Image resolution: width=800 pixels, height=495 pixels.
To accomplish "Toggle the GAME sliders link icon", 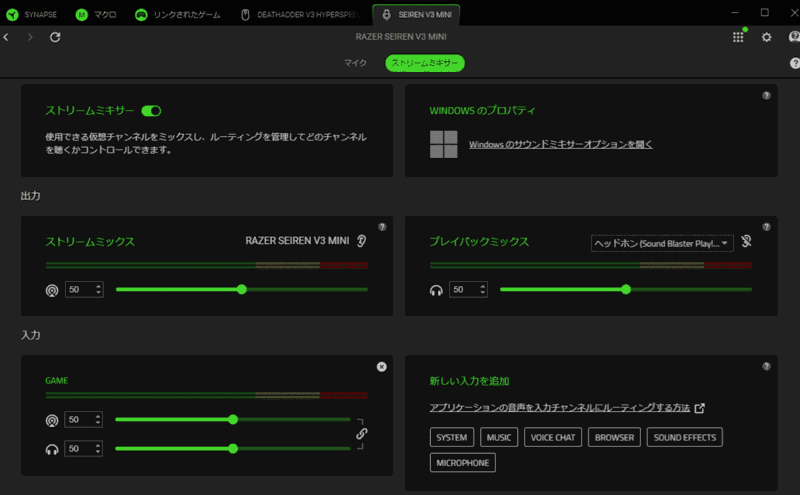I will (x=362, y=434).
